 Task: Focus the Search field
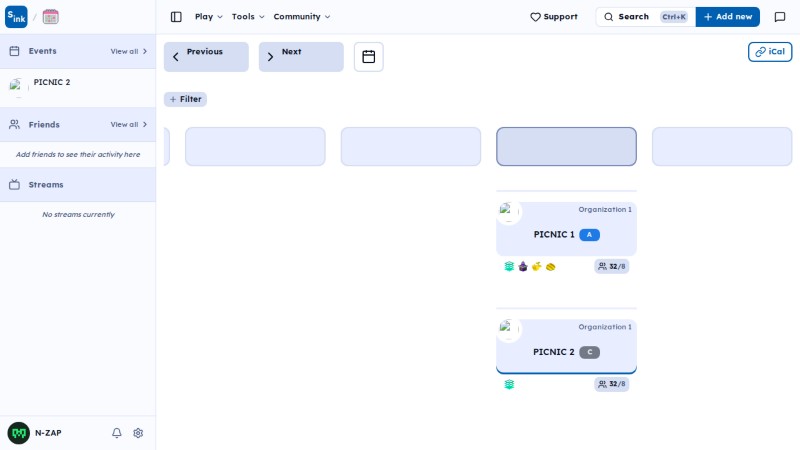(x=645, y=17)
